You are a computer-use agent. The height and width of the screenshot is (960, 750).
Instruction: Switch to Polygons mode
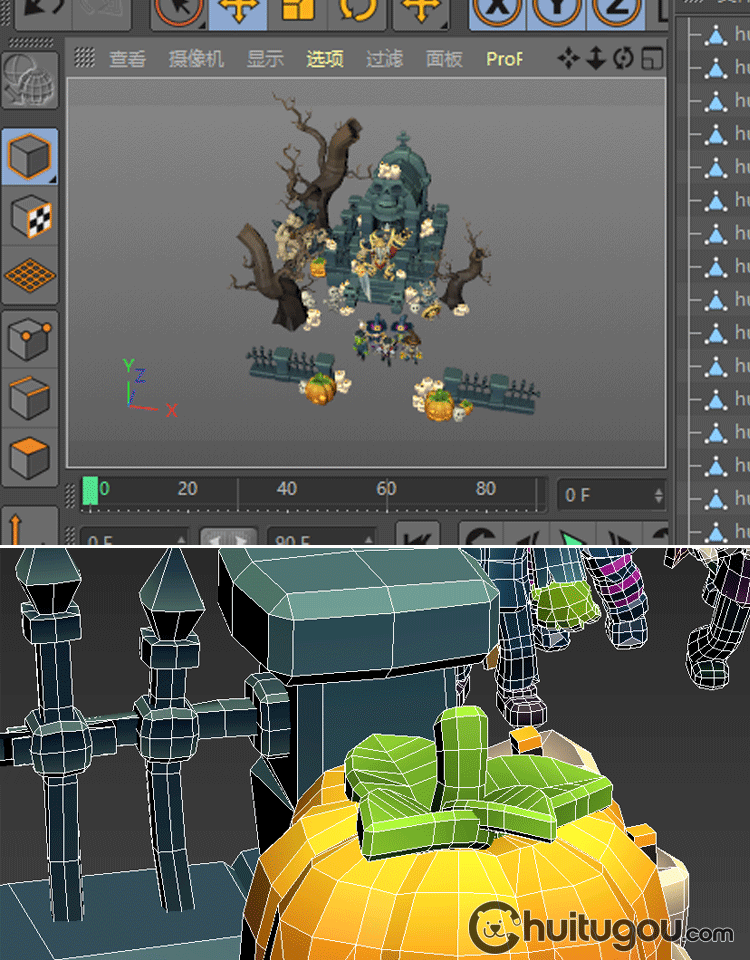[x=29, y=457]
